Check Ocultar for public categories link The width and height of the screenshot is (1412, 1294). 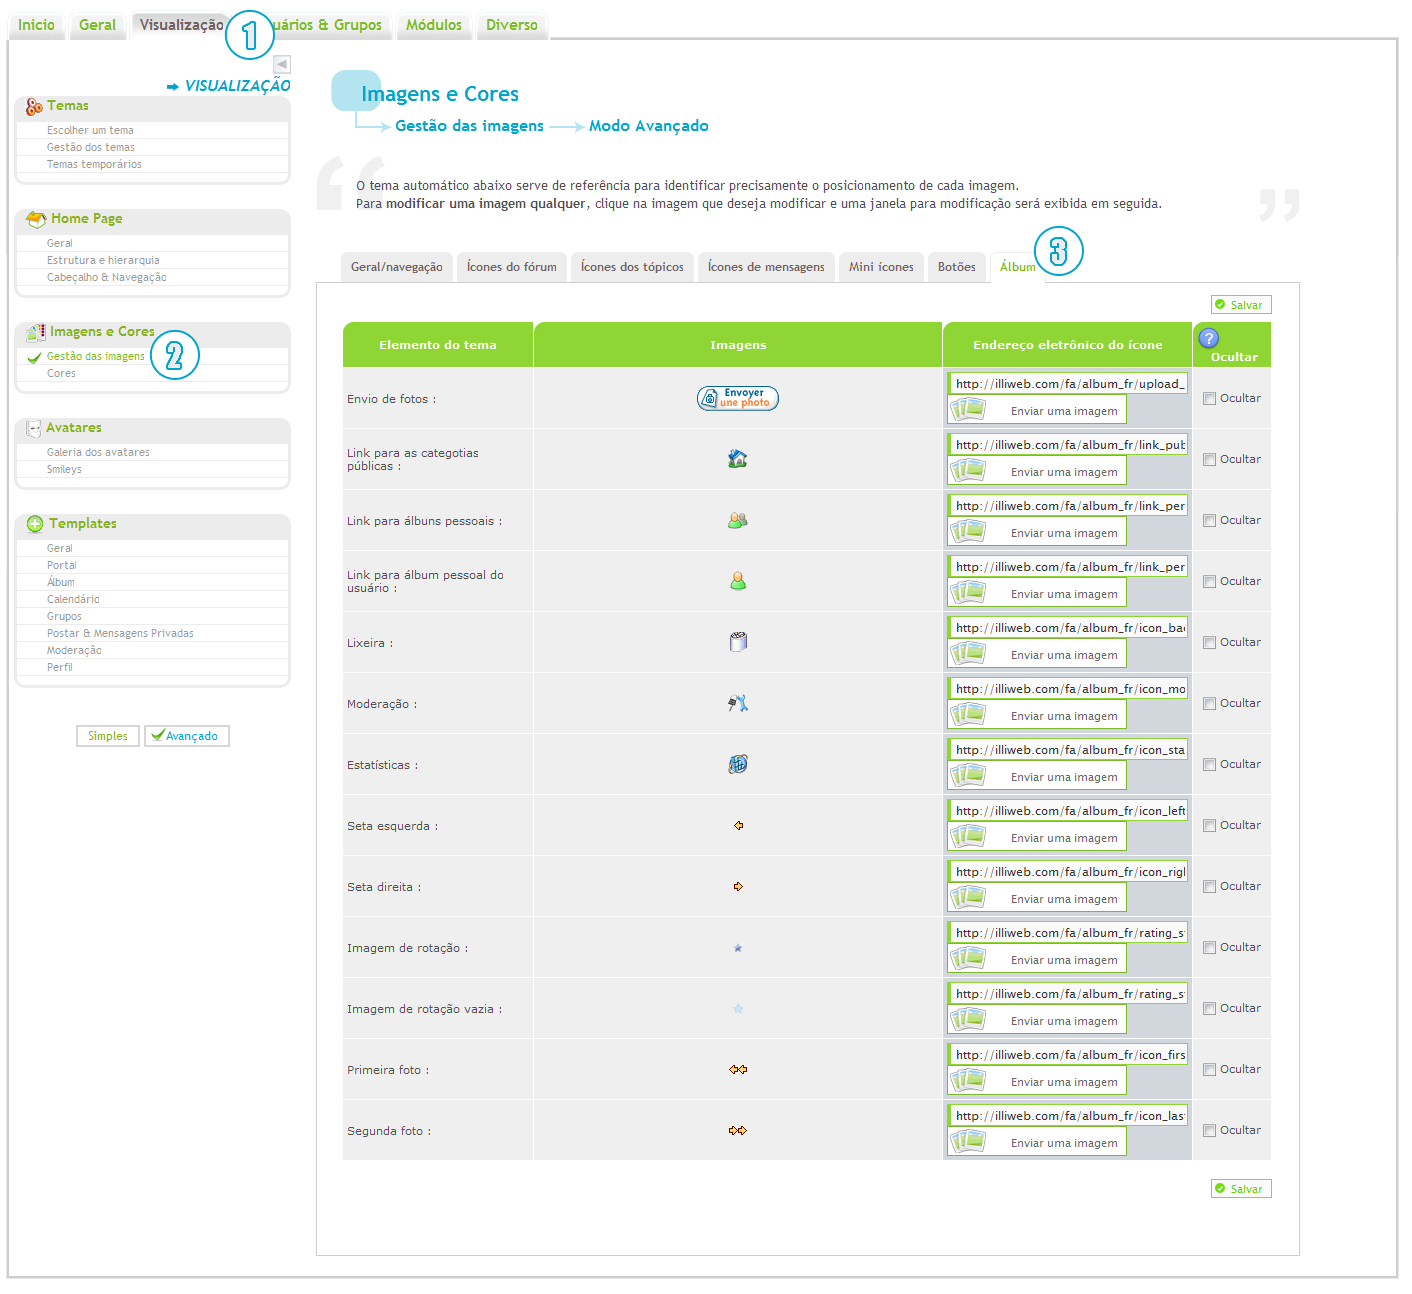[x=1209, y=459]
